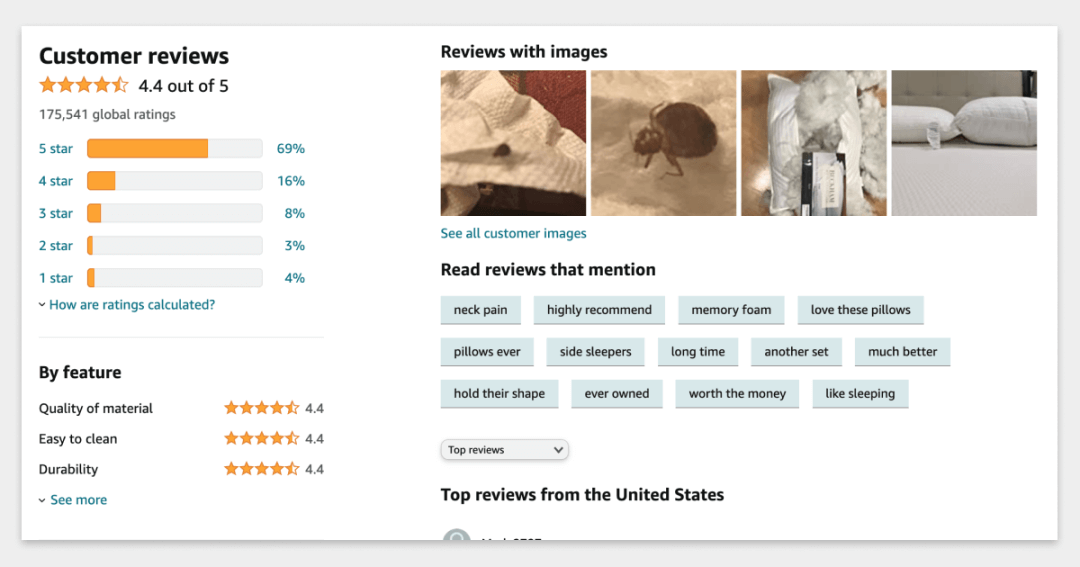Click the 8% percentage link
This screenshot has height=567, width=1080.
[295, 214]
